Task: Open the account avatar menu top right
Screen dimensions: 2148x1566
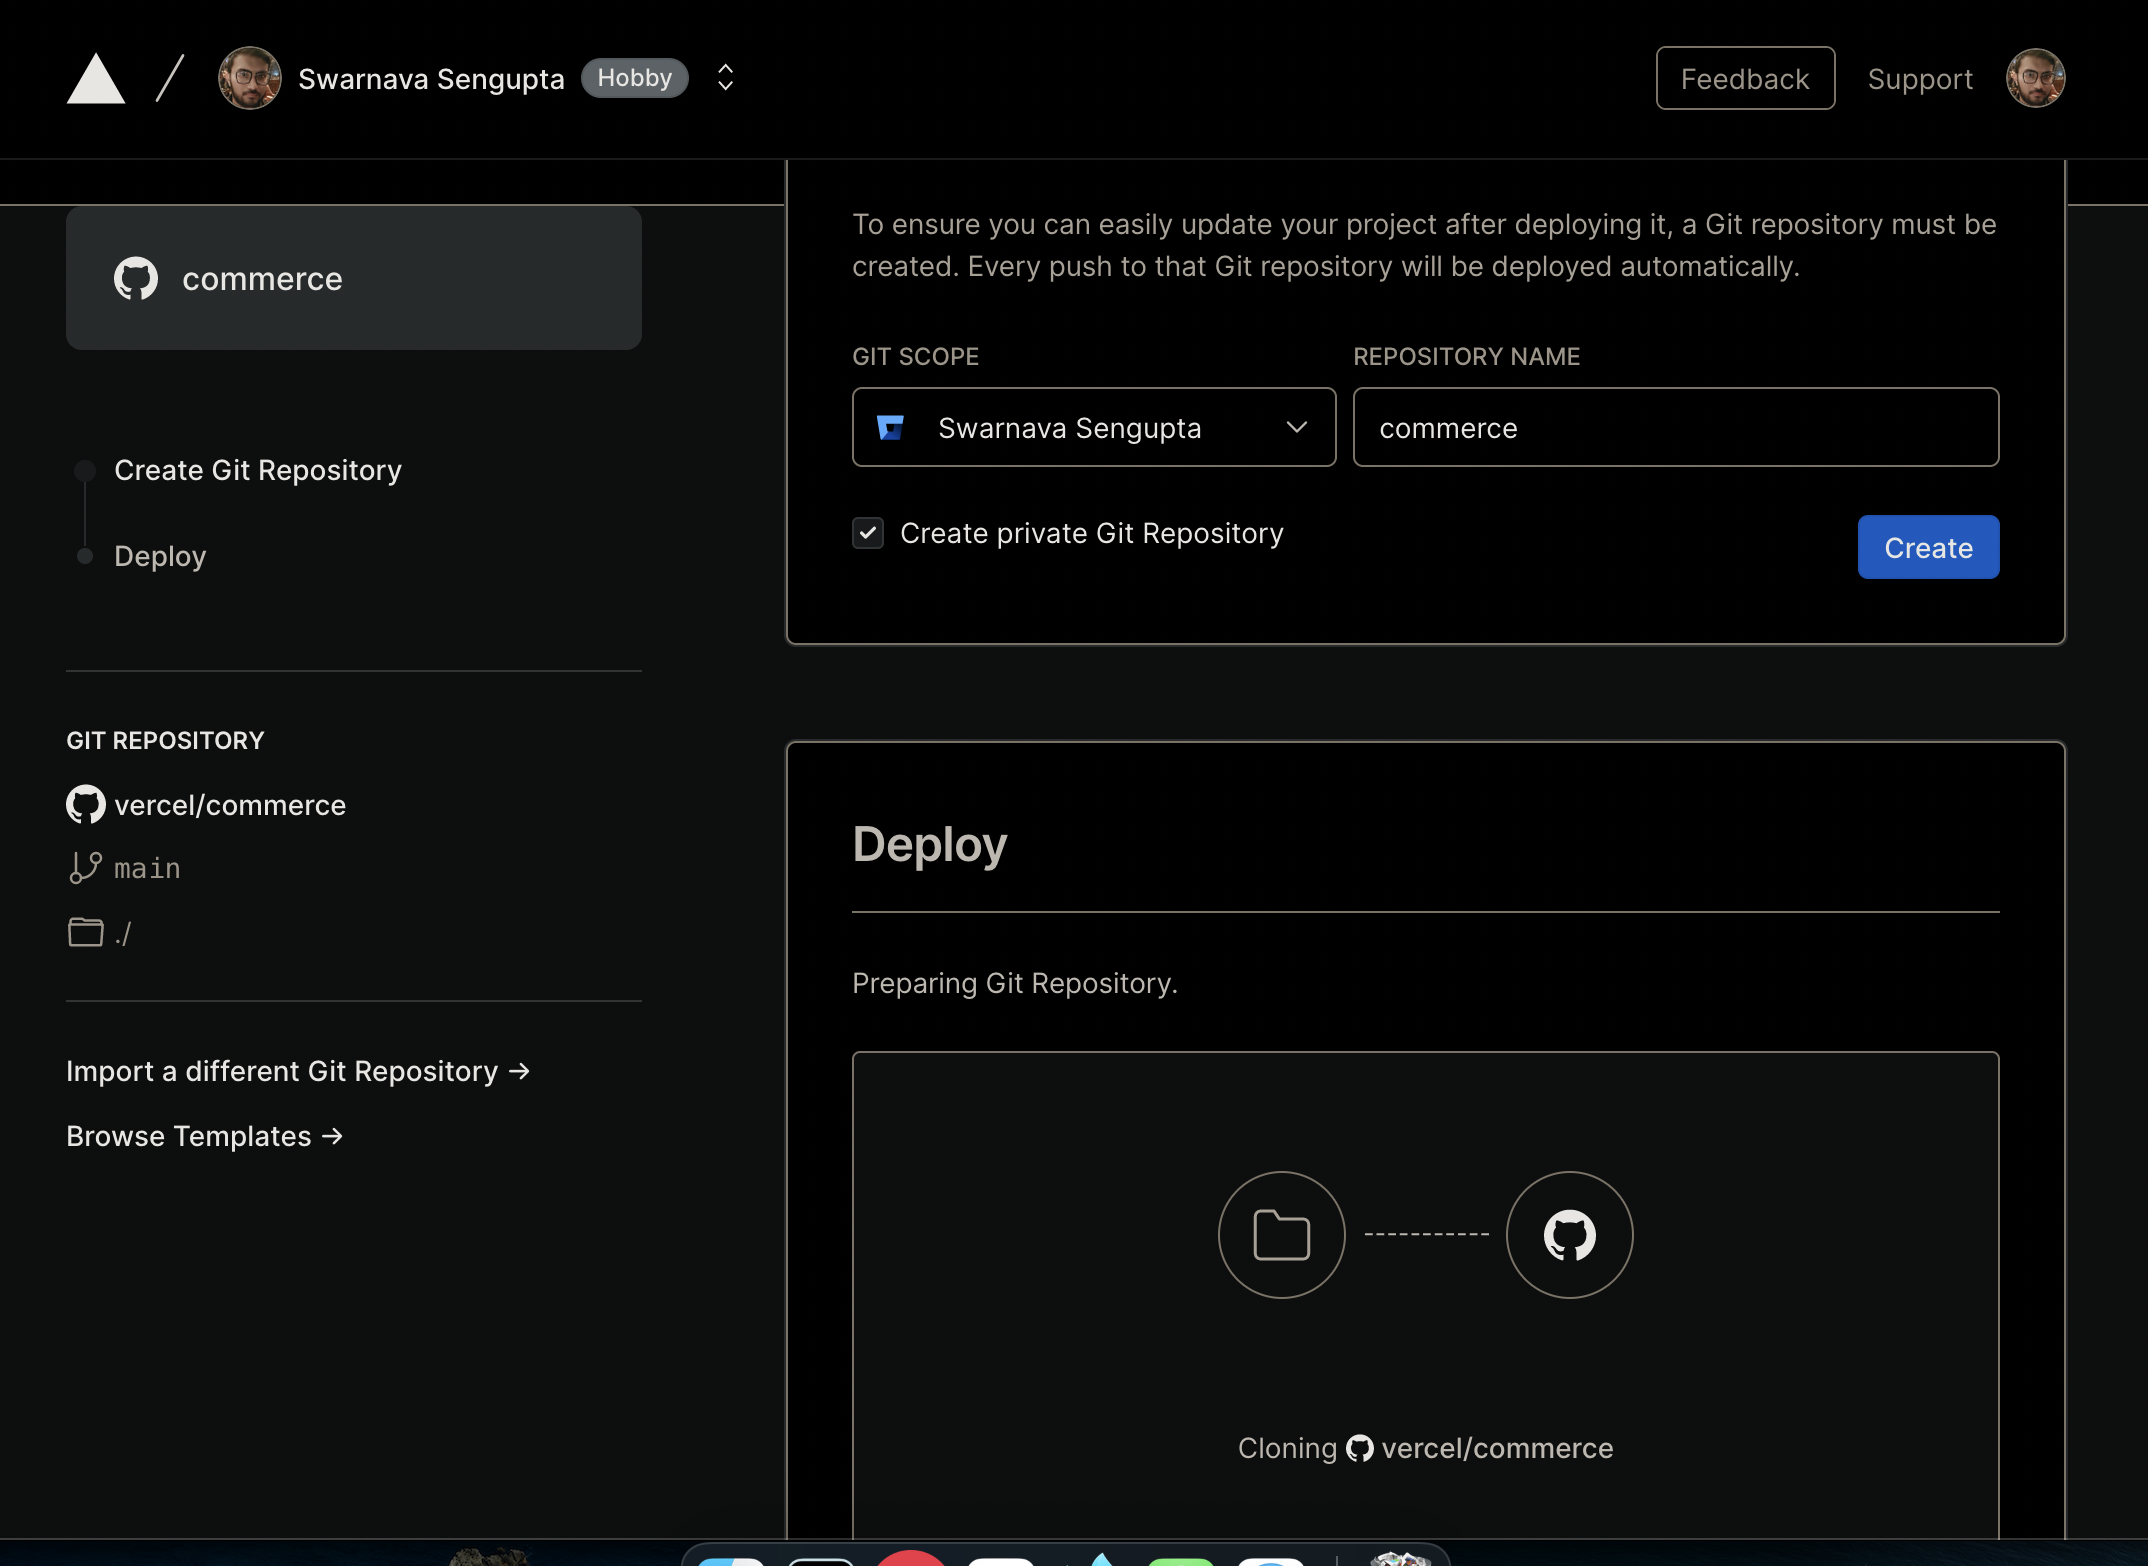Action: 2036,77
